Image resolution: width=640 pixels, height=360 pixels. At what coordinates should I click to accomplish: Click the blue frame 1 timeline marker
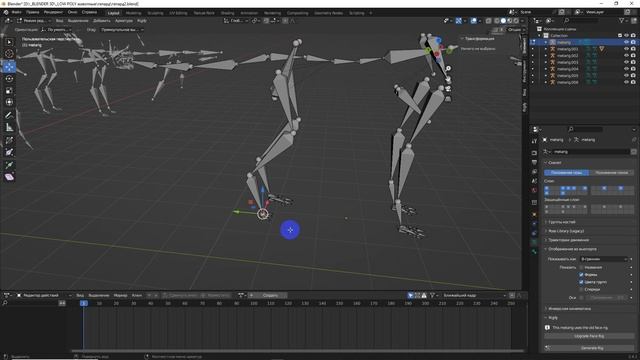click(x=84, y=303)
